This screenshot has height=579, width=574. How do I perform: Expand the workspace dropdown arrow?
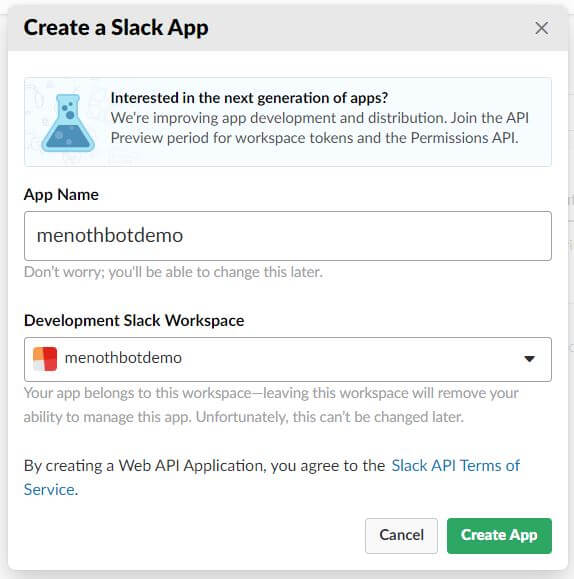(x=529, y=359)
